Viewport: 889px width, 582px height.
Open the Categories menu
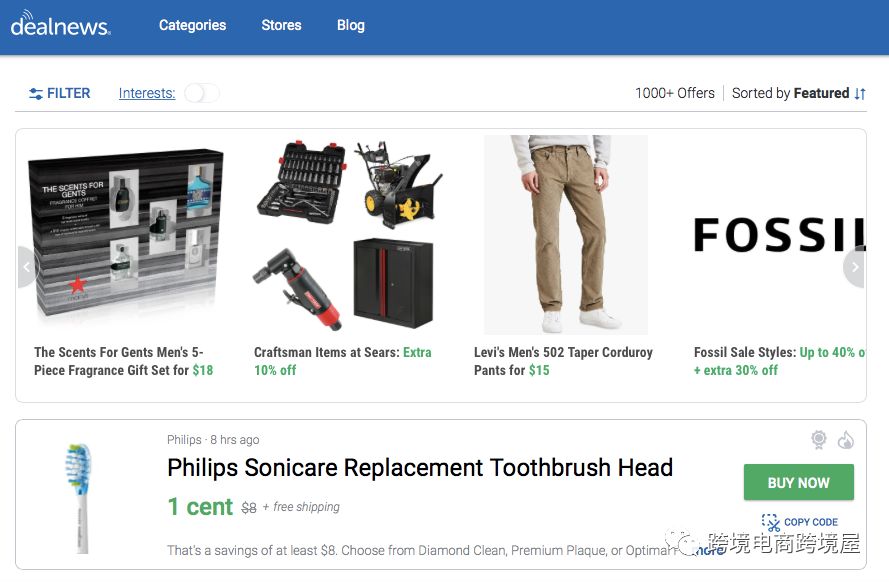[192, 26]
